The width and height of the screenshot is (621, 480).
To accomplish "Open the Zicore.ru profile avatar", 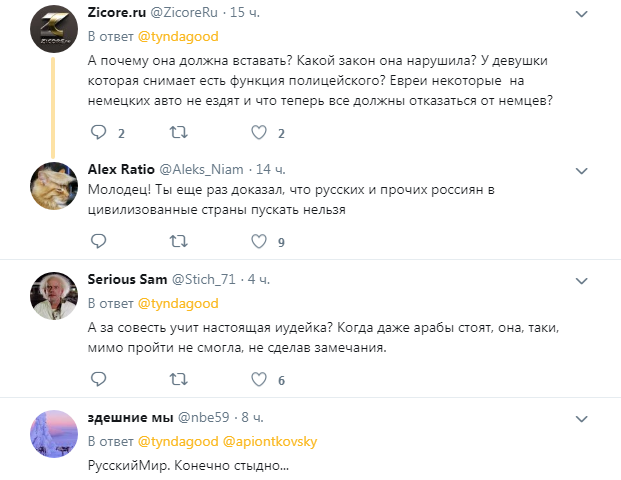I will coord(54,29).
